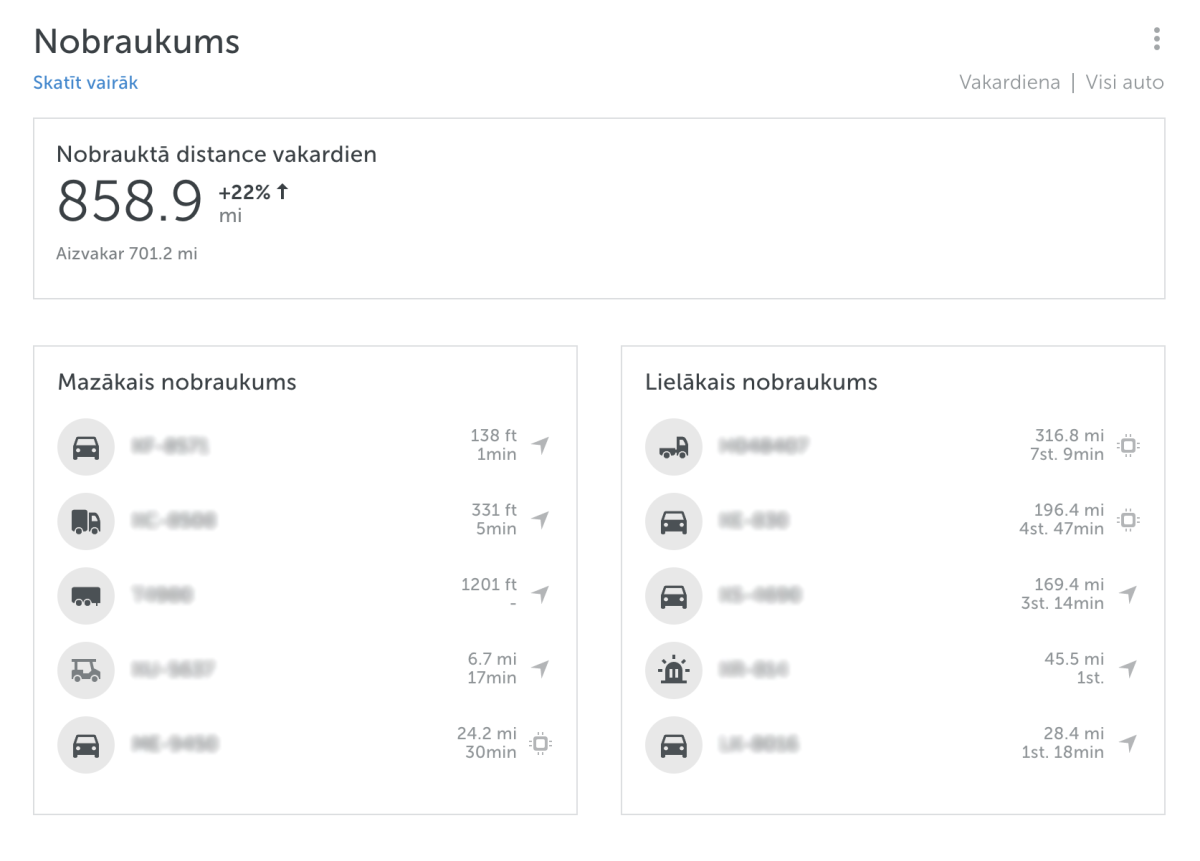Click the chip icon next to 316.8 mi
Screen dimensions: 1200x861
coord(1128,445)
